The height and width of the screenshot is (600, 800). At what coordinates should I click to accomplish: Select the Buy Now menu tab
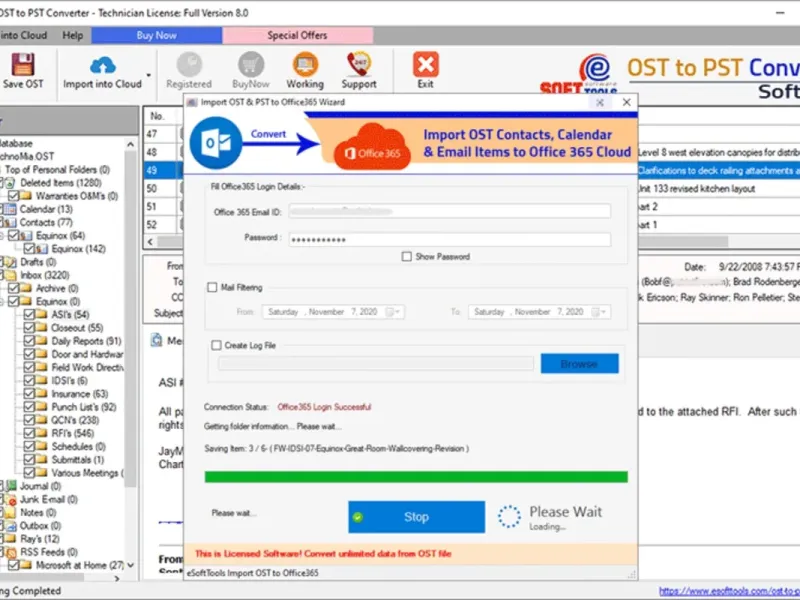pos(156,35)
